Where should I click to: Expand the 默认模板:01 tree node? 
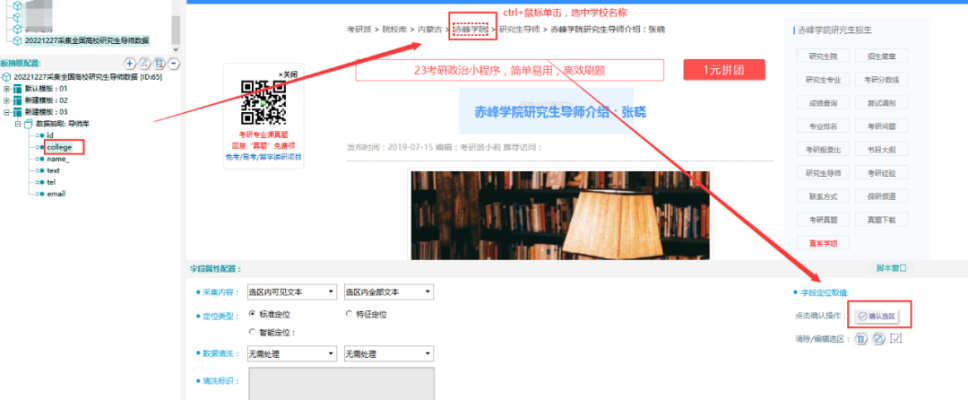7,88
